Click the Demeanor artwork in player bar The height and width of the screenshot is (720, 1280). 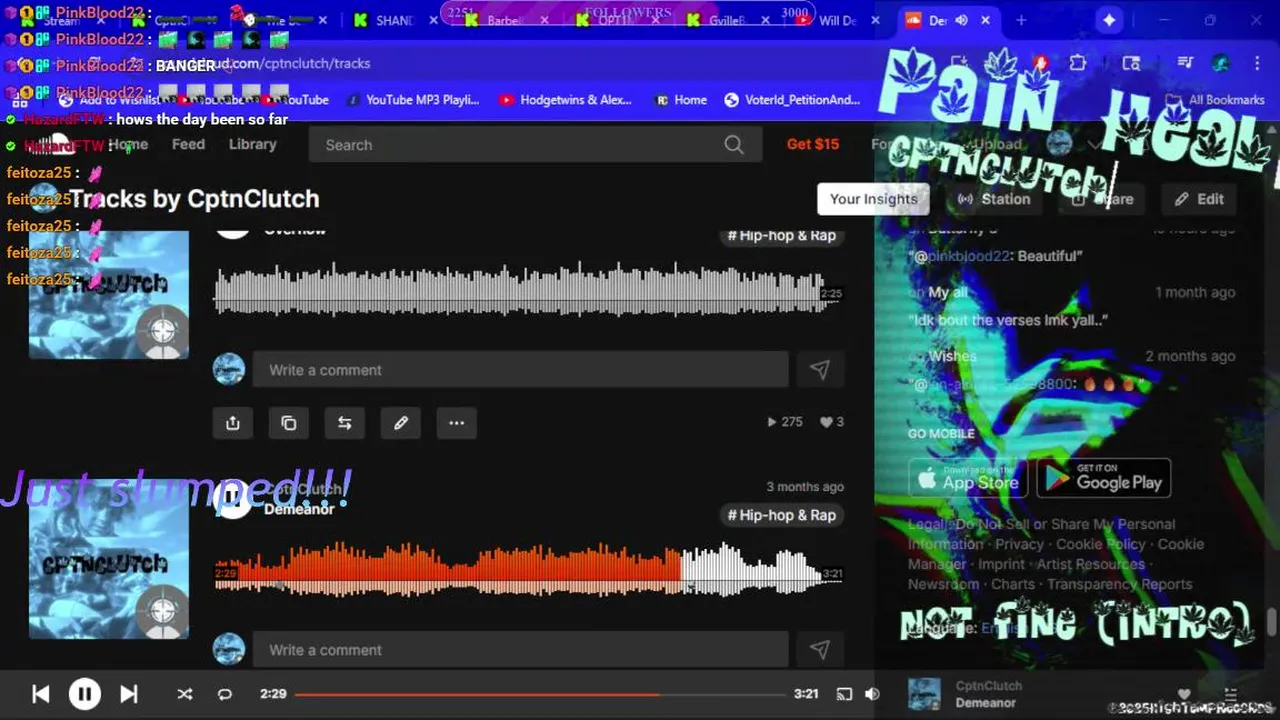click(924, 694)
